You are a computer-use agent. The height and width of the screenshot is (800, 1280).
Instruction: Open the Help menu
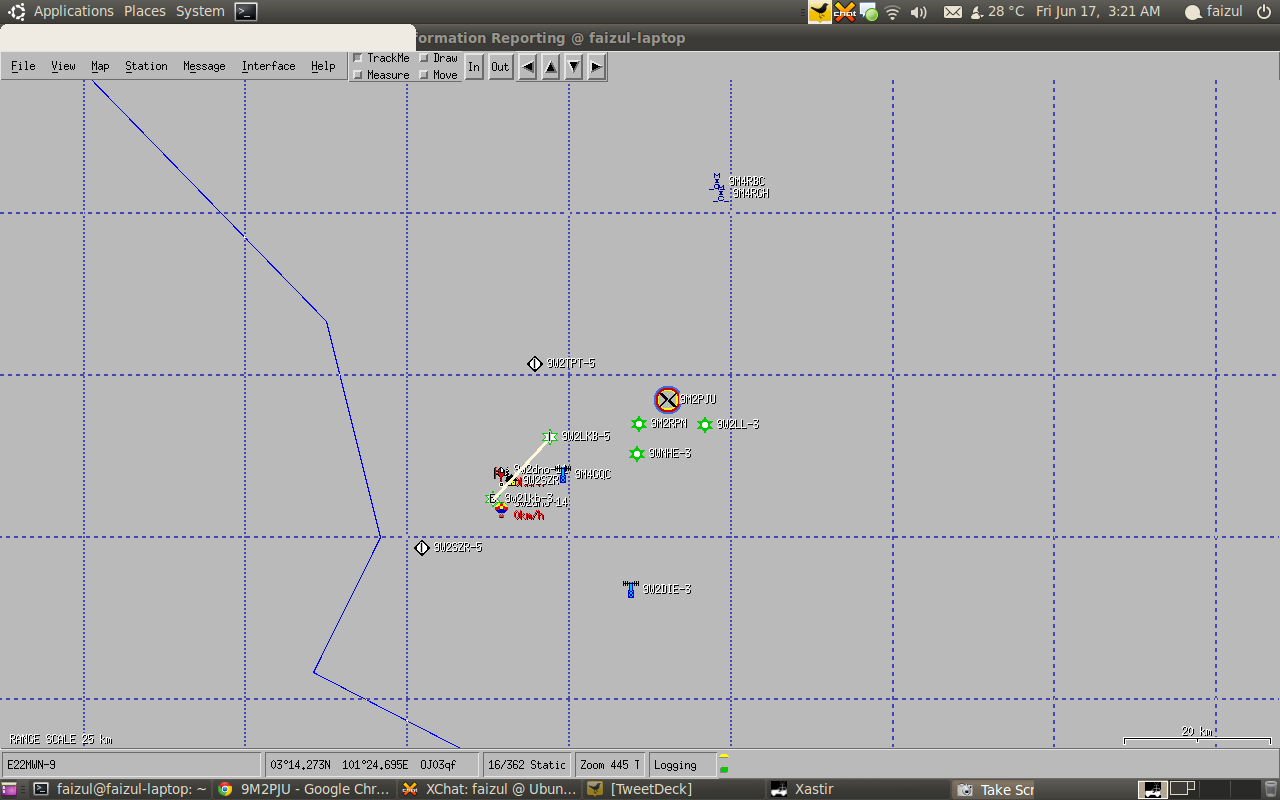coord(323,66)
